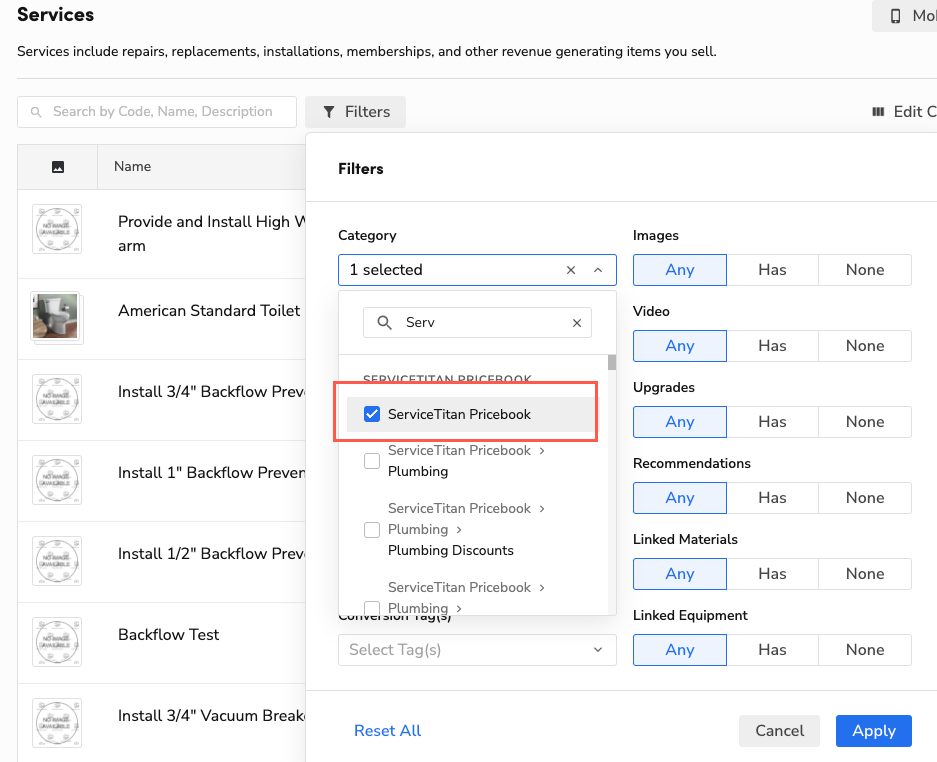This screenshot has width=937, height=762.
Task: Select None for Recommendations
Action: click(865, 498)
